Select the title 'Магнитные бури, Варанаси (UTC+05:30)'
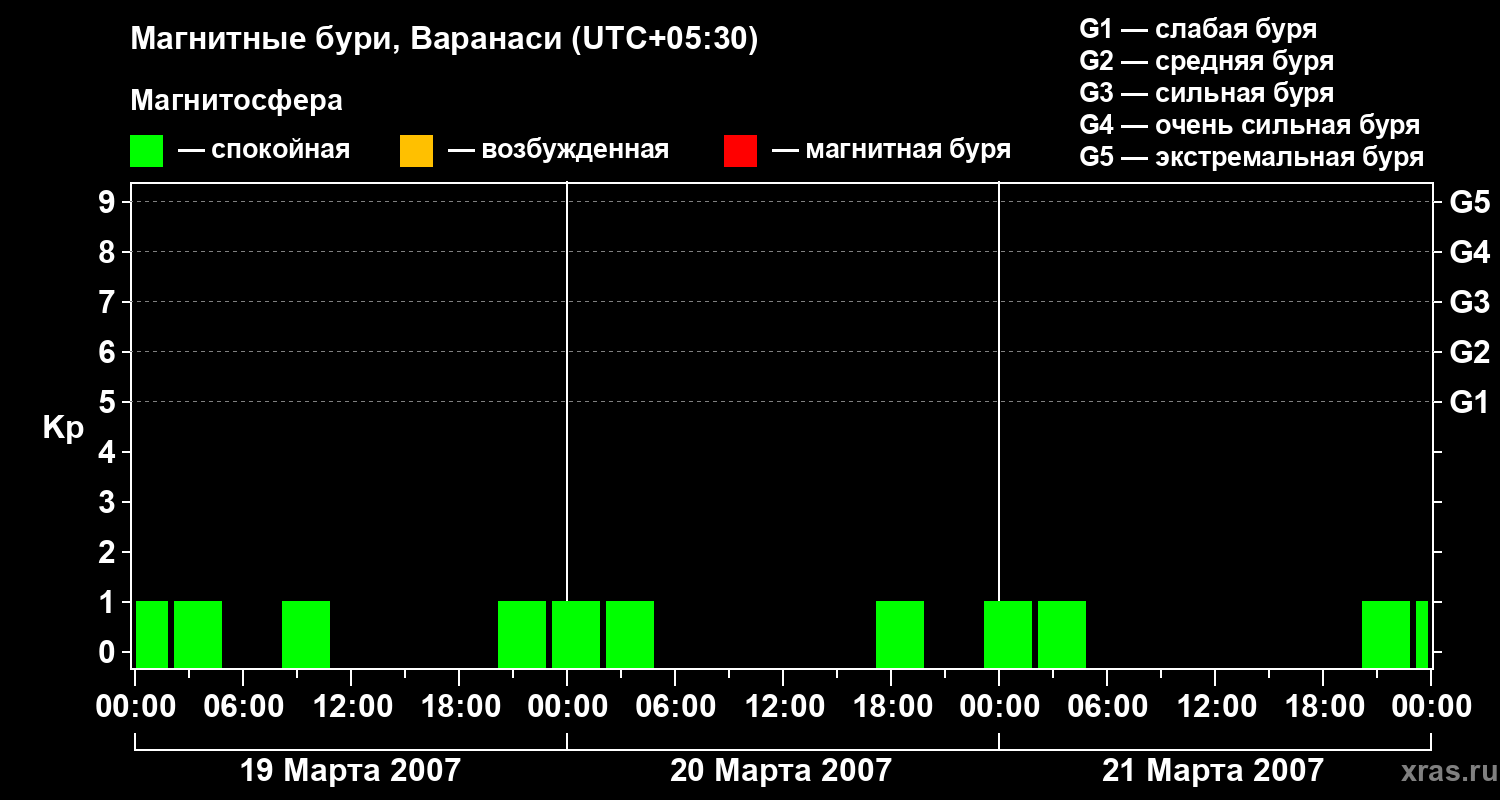1500x800 pixels. point(444,40)
